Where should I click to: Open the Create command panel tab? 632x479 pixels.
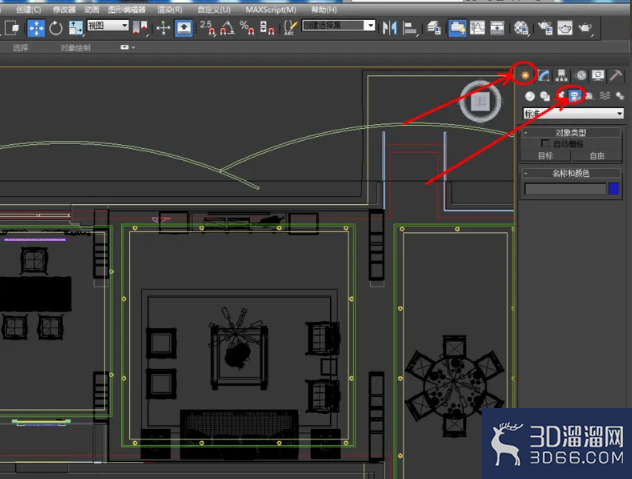525,75
